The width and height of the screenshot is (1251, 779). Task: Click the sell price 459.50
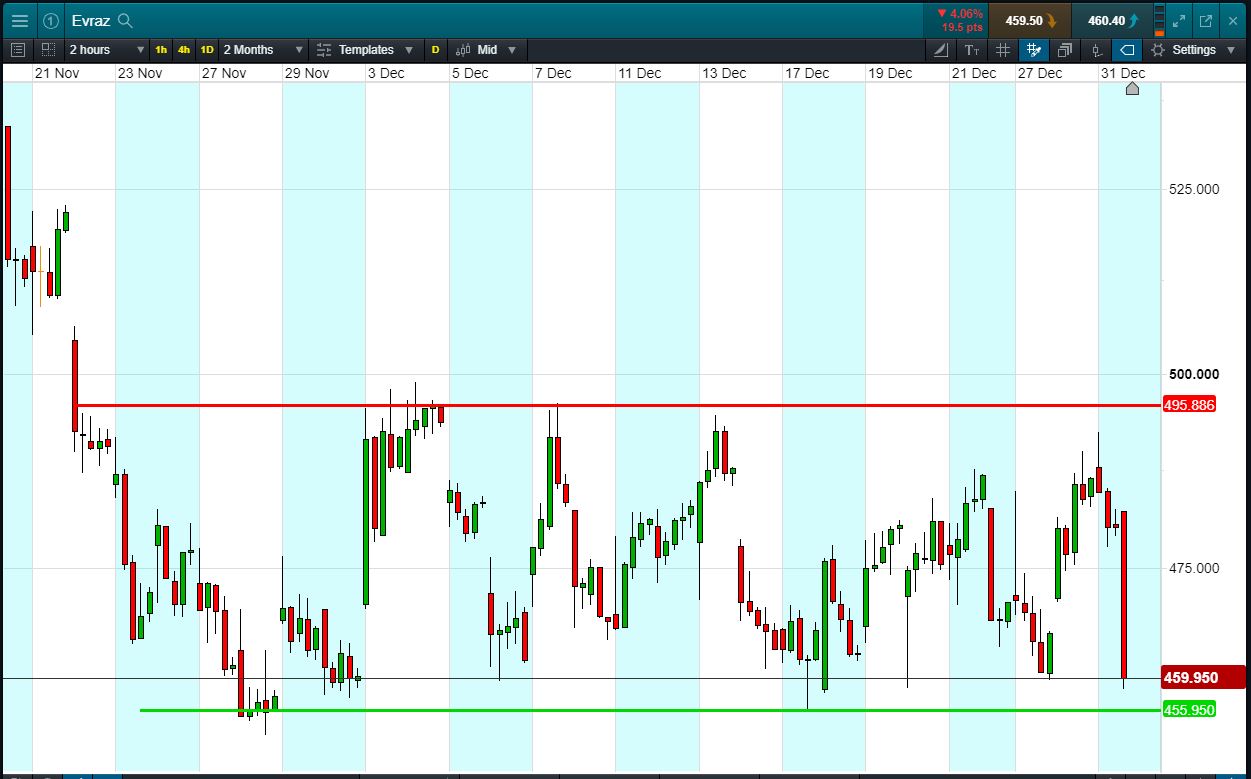pos(1030,20)
